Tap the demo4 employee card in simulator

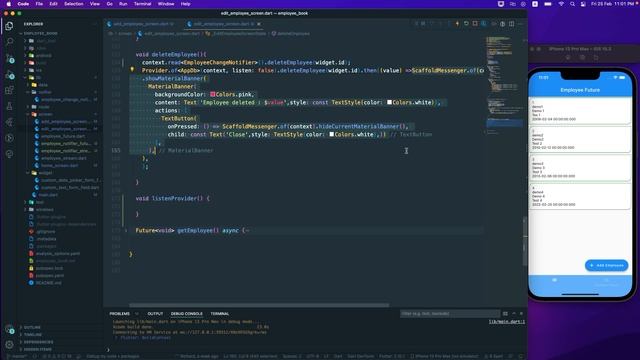[x=580, y=197]
